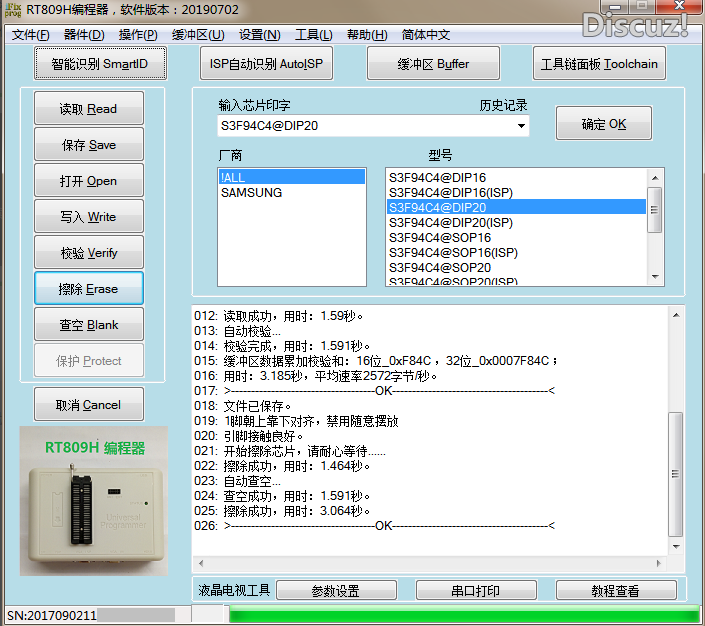Click the Fixprog title bar icon
The height and width of the screenshot is (626, 705).
pyautogui.click(x=13, y=9)
